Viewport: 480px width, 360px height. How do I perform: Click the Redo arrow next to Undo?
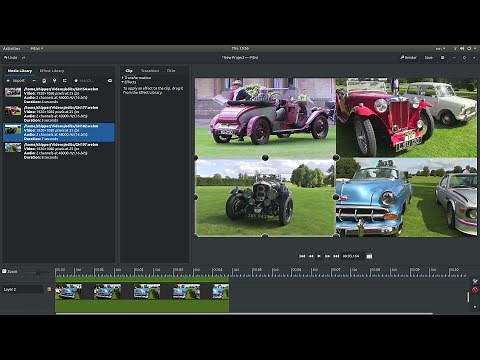[x=23, y=58]
